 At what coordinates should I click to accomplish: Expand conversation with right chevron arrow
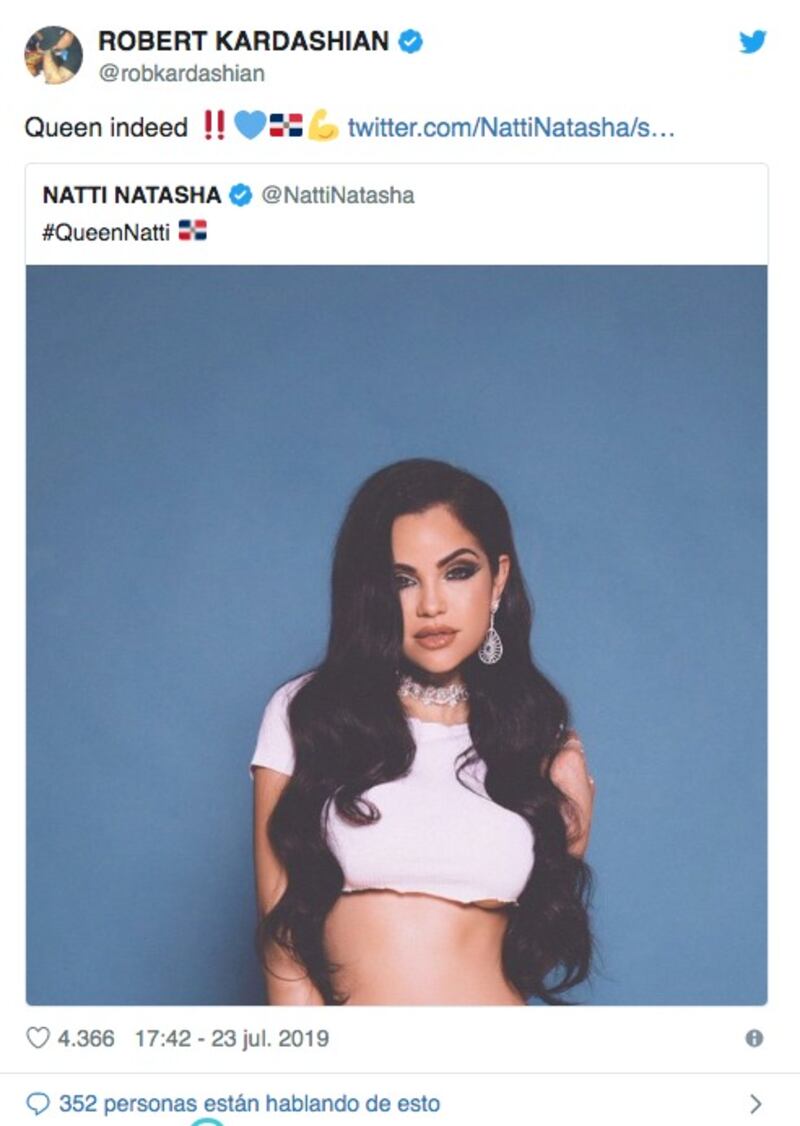click(x=755, y=1104)
